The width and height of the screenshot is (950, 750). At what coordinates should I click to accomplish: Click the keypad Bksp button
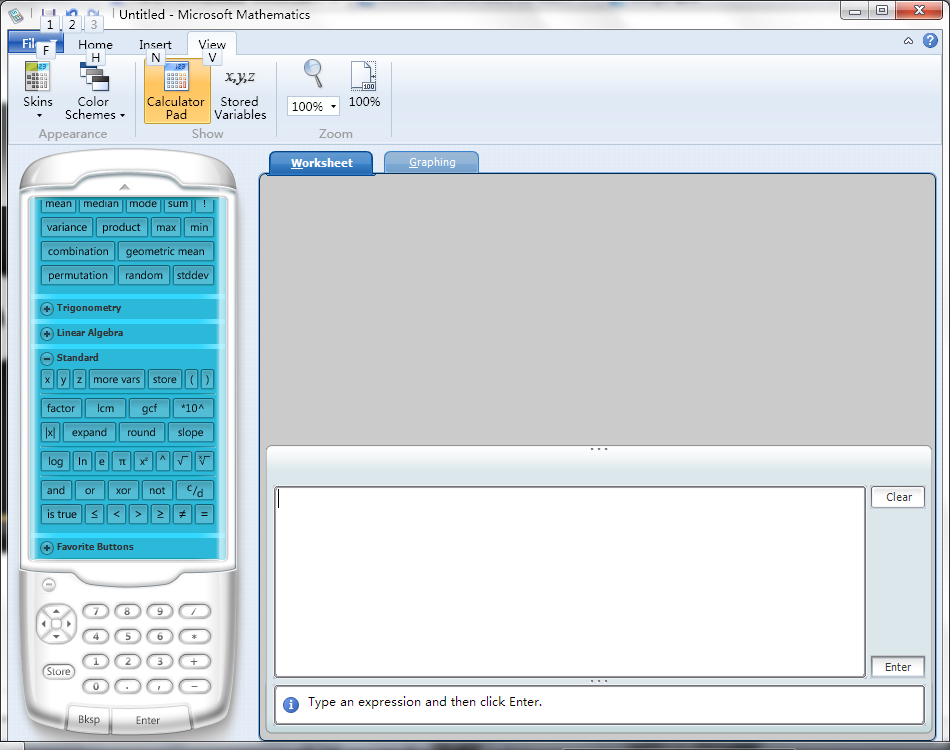coord(88,719)
